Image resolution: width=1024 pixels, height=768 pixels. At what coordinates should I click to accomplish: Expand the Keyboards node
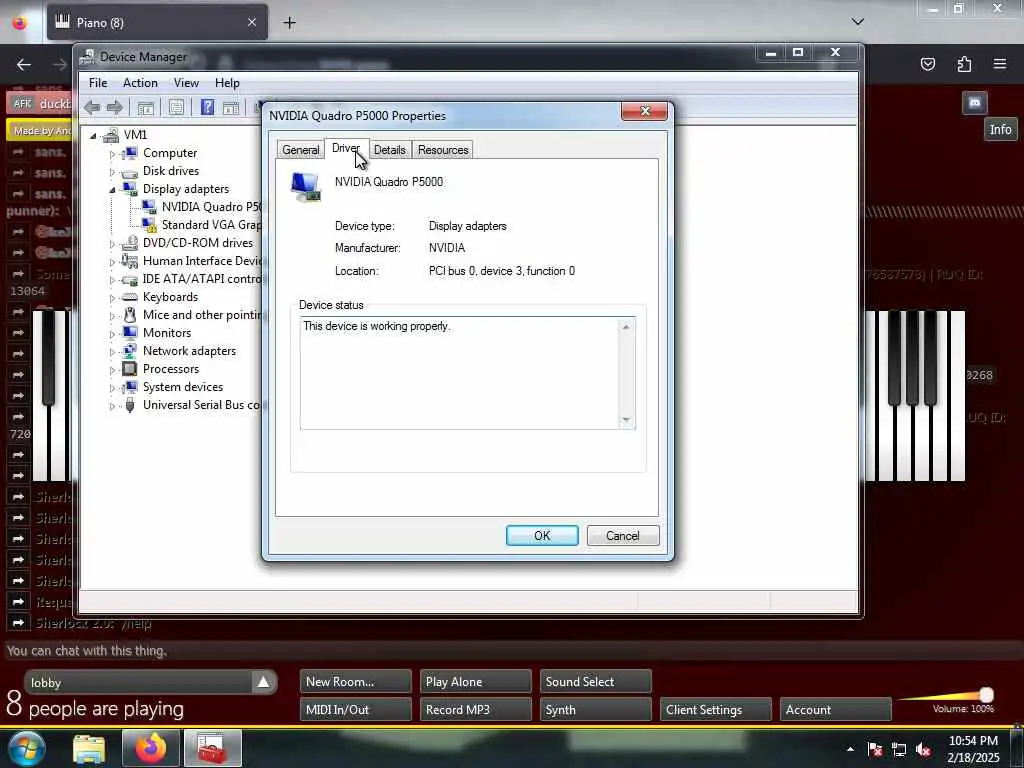pyautogui.click(x=112, y=298)
